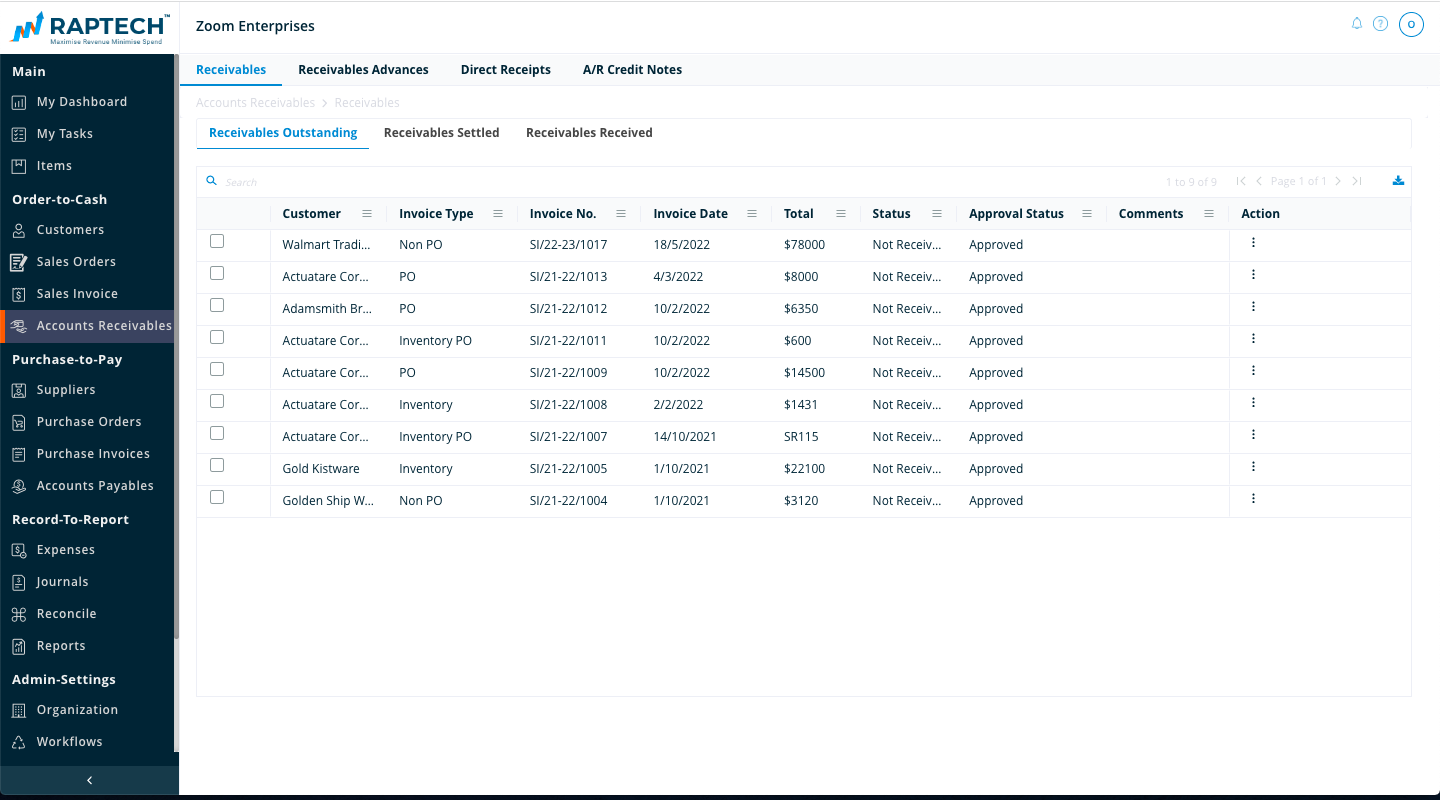
Task: Click the download export icon
Action: click(x=1398, y=181)
